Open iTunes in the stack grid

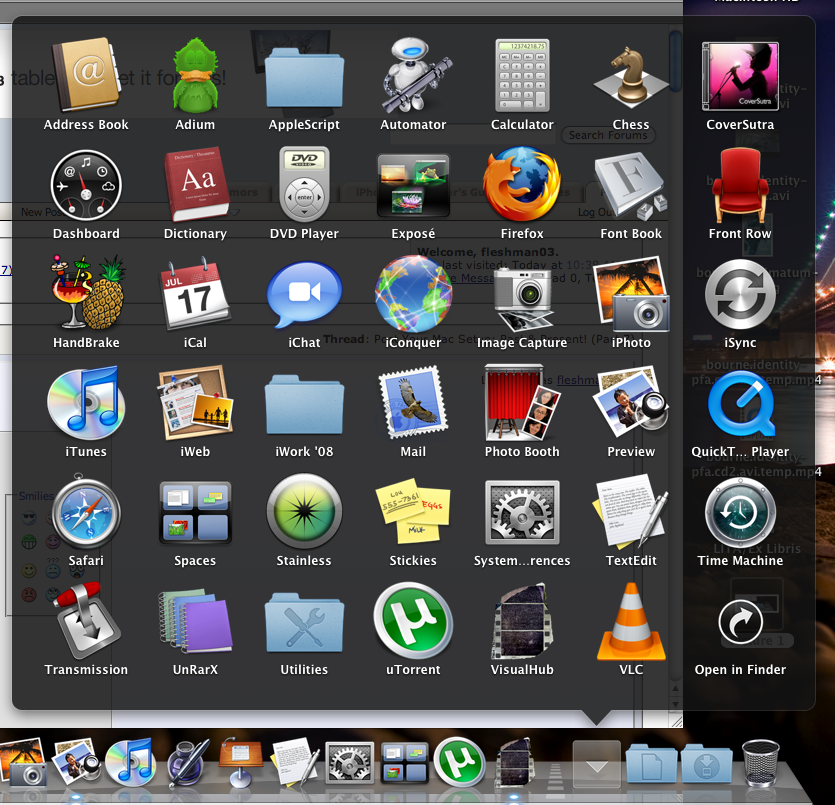click(x=86, y=403)
